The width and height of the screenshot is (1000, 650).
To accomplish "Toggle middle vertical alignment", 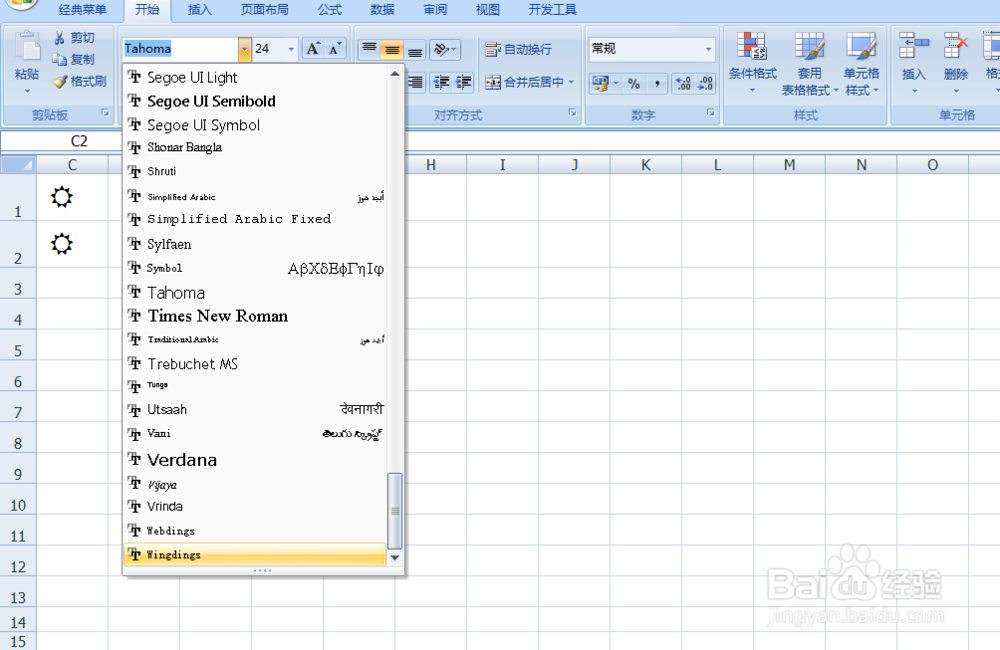I will (x=392, y=48).
